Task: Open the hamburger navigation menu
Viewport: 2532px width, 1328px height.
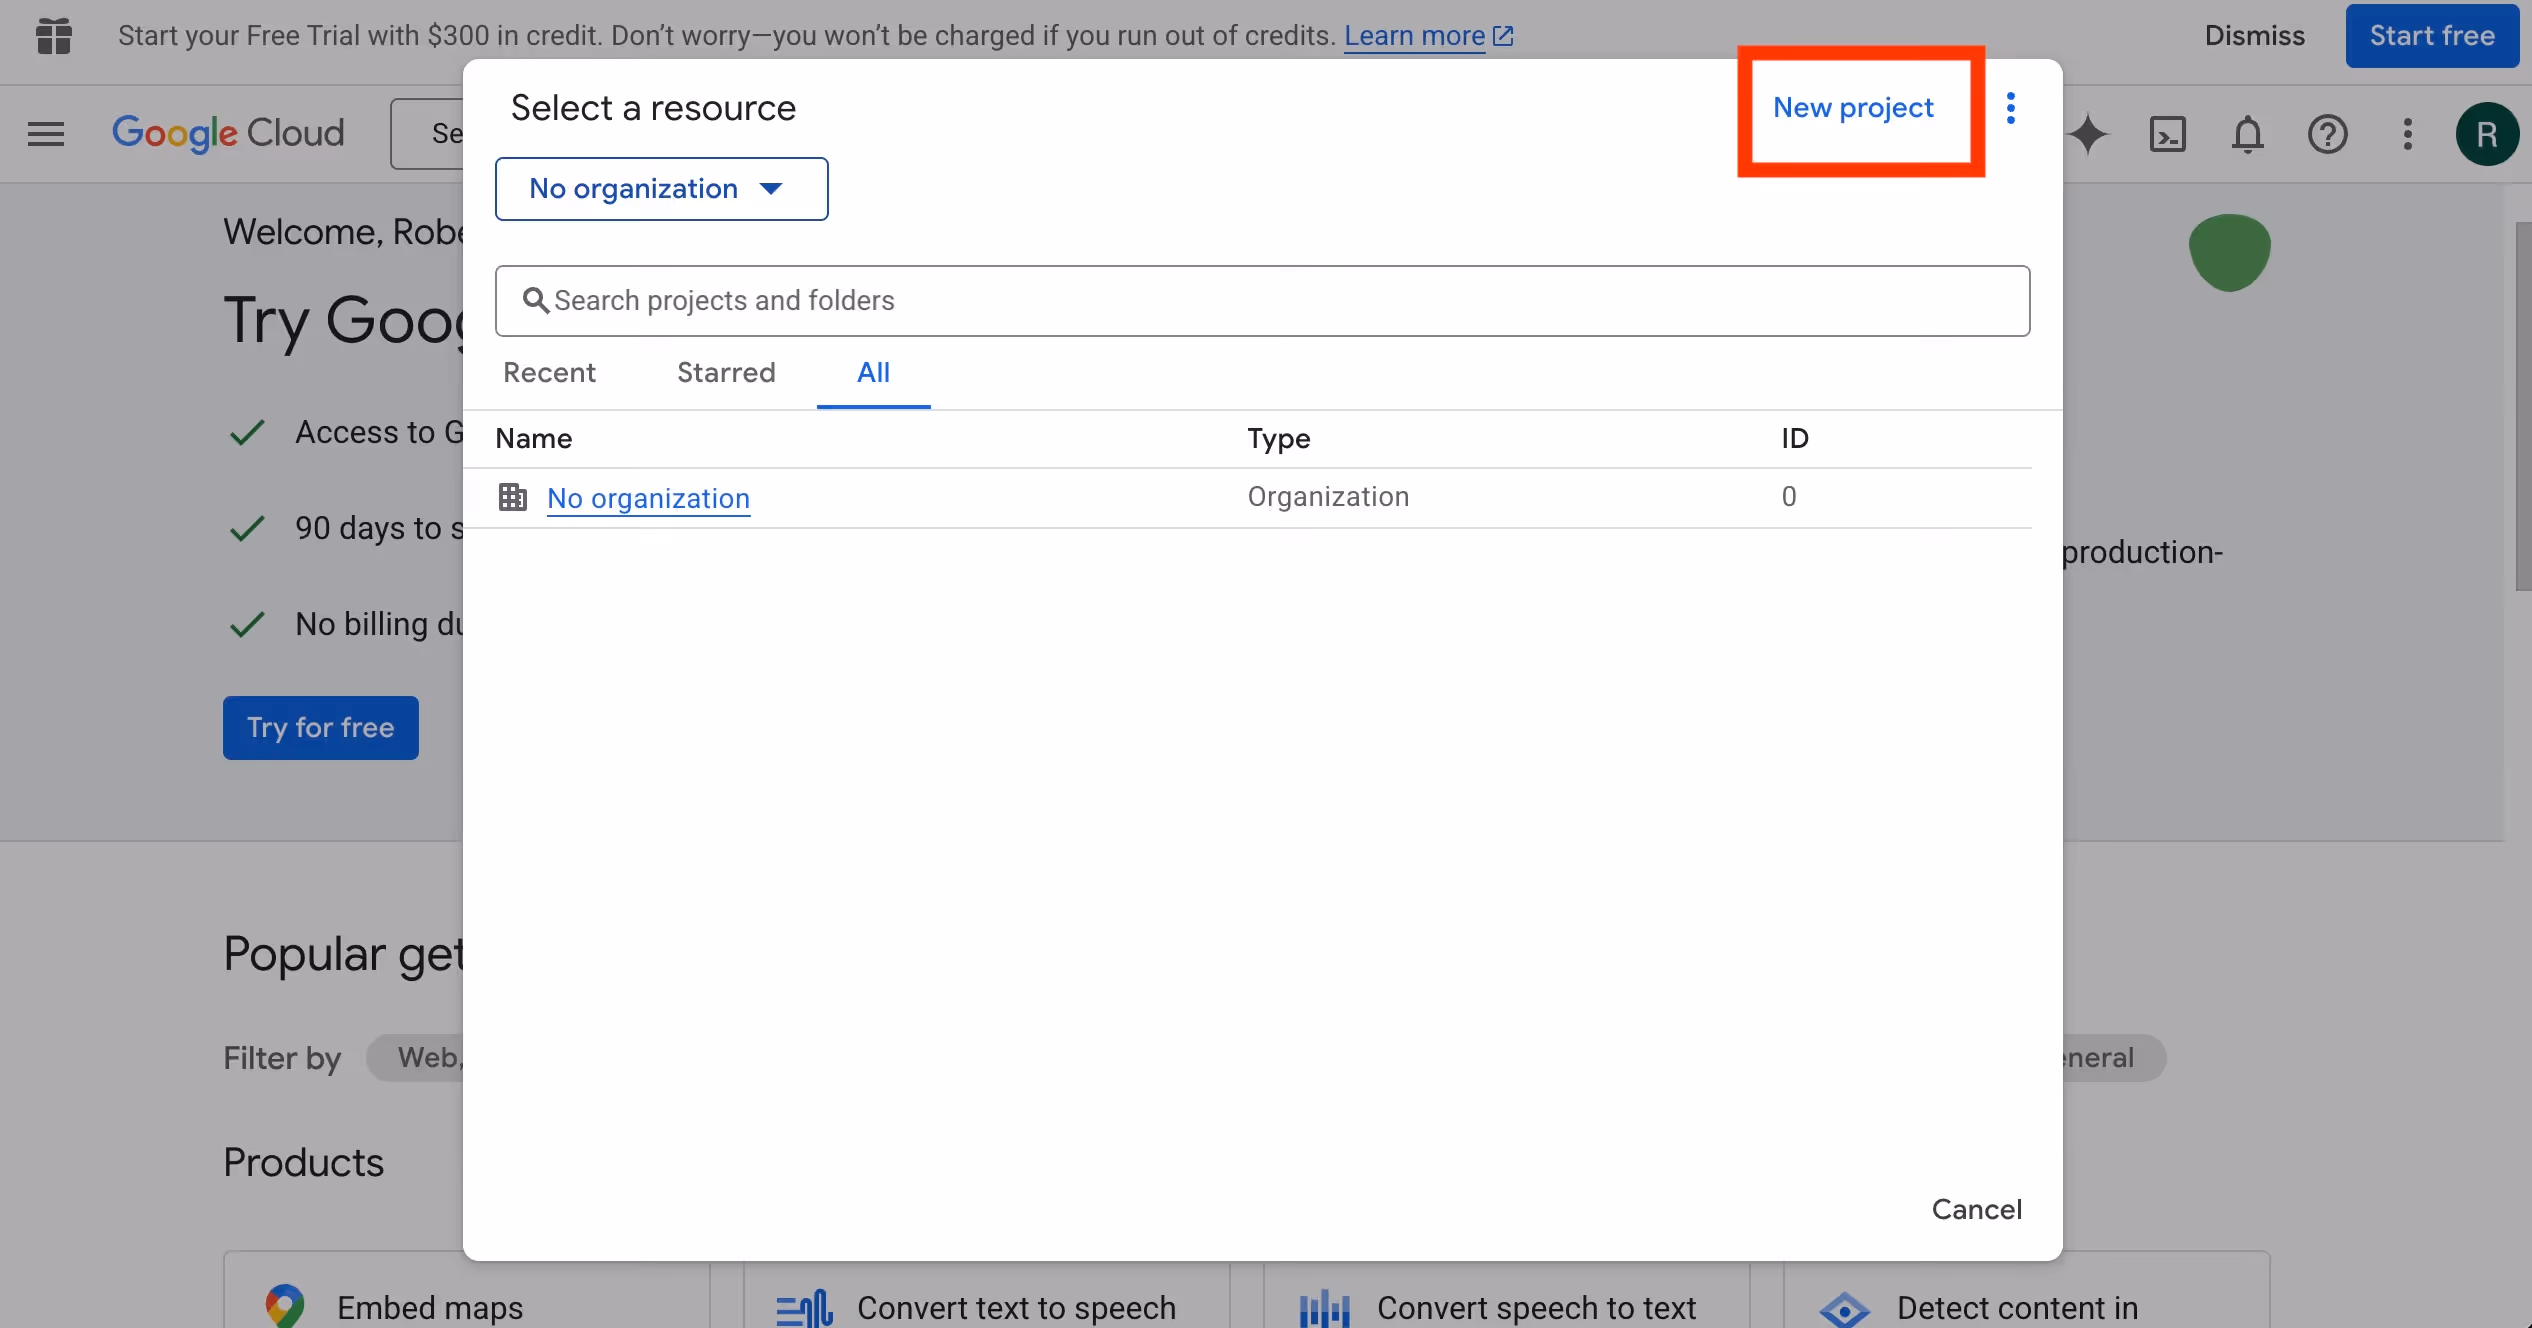Action: [x=46, y=133]
